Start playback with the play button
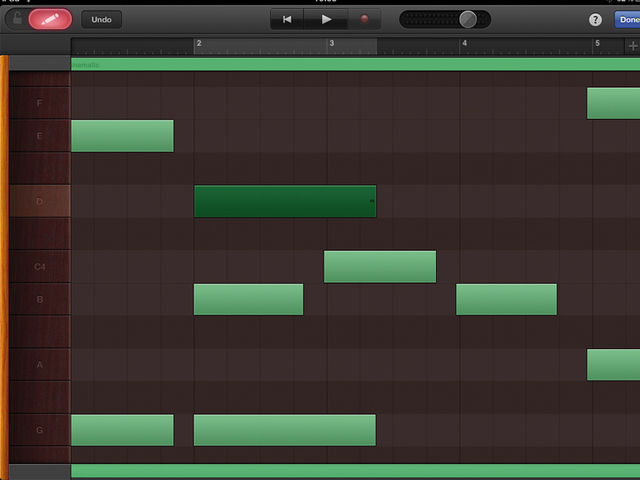This screenshot has height=480, width=640. pos(326,19)
